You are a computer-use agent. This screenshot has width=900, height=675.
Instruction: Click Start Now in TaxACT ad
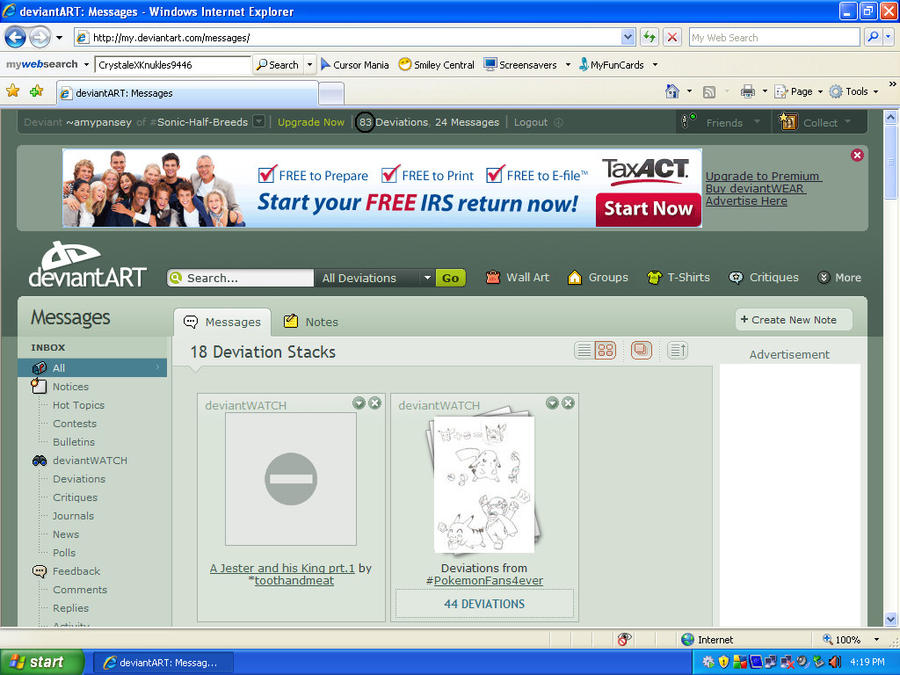coord(648,209)
